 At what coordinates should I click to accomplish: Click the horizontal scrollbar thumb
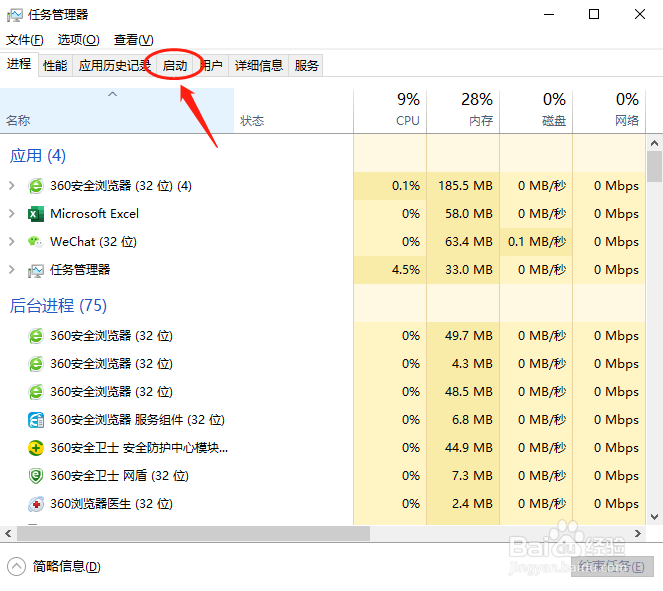coord(193,534)
